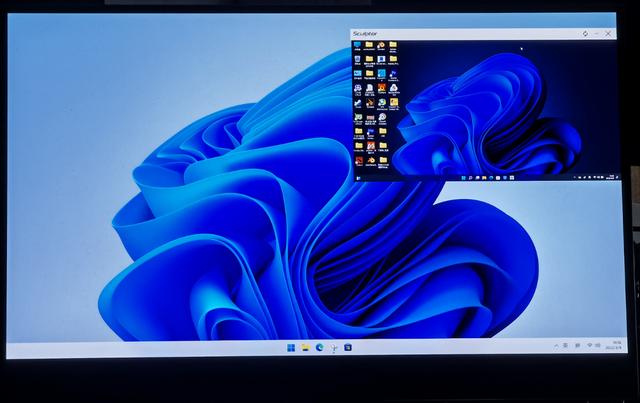Click the Start button inside Sculptor remote view
This screenshot has width=640, height=403.
click(x=464, y=178)
